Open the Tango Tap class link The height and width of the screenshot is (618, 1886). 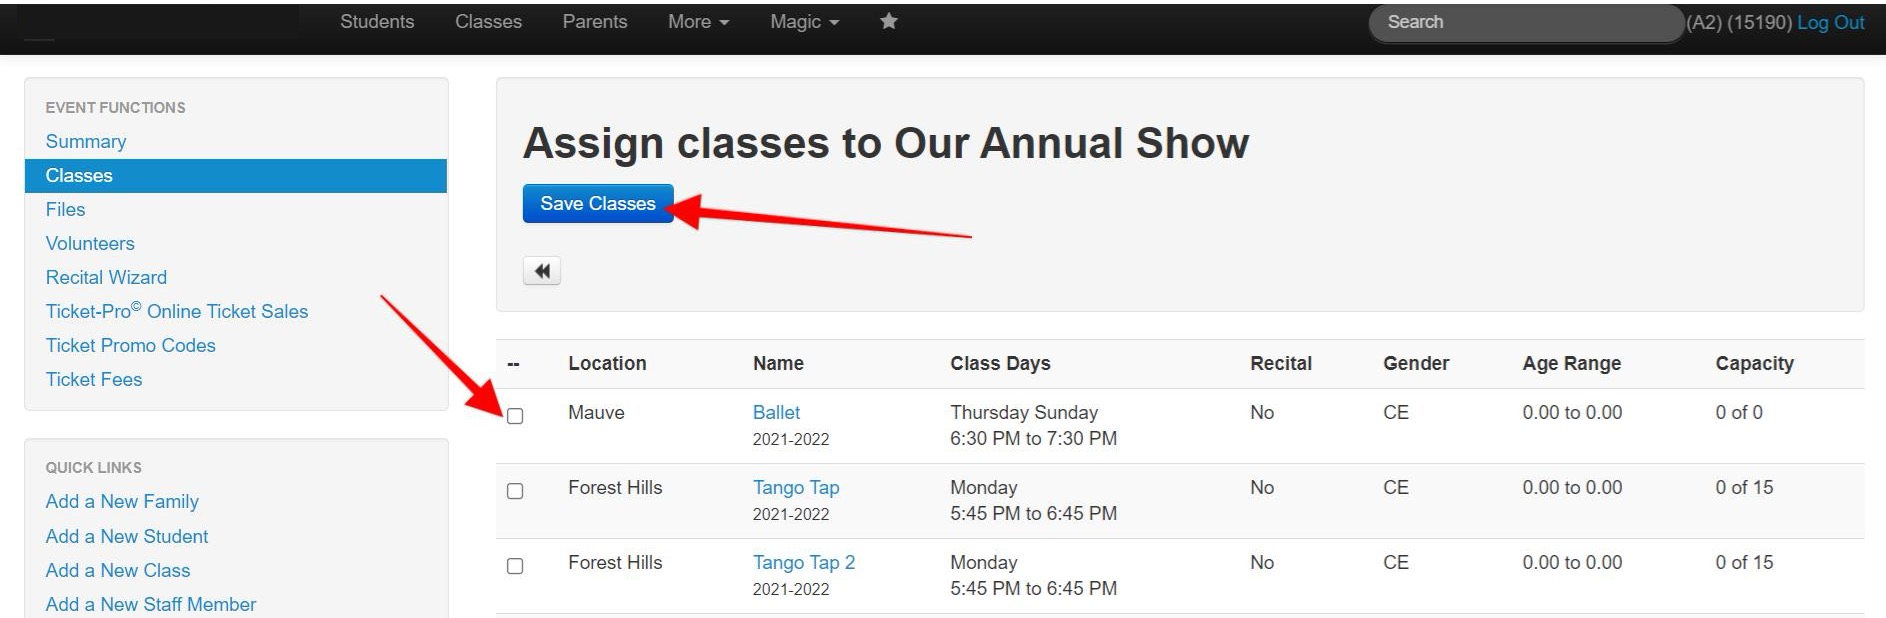[796, 487]
